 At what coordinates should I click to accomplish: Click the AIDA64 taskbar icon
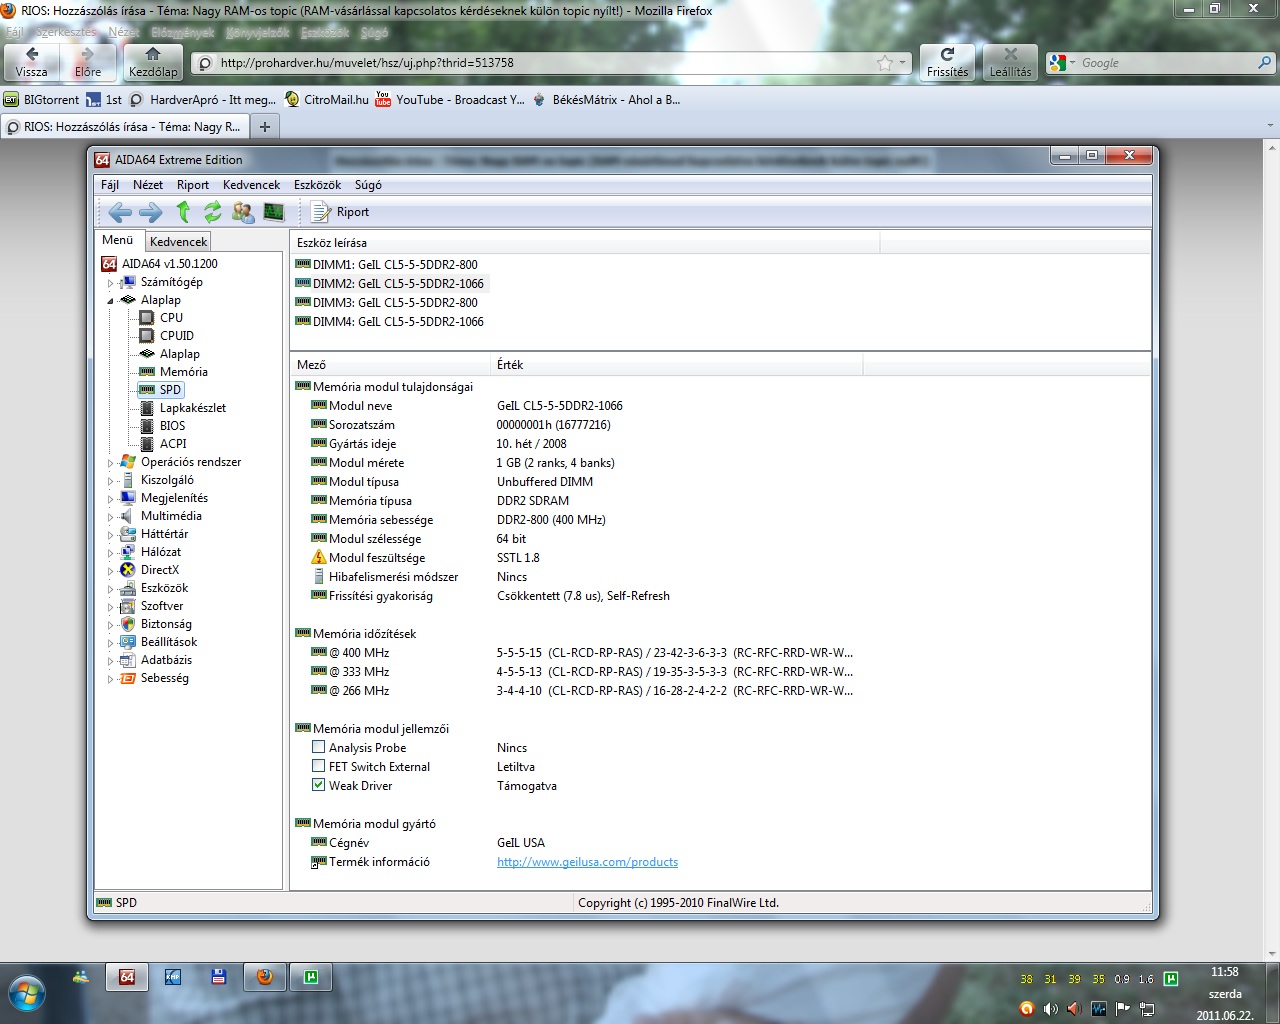tap(127, 977)
